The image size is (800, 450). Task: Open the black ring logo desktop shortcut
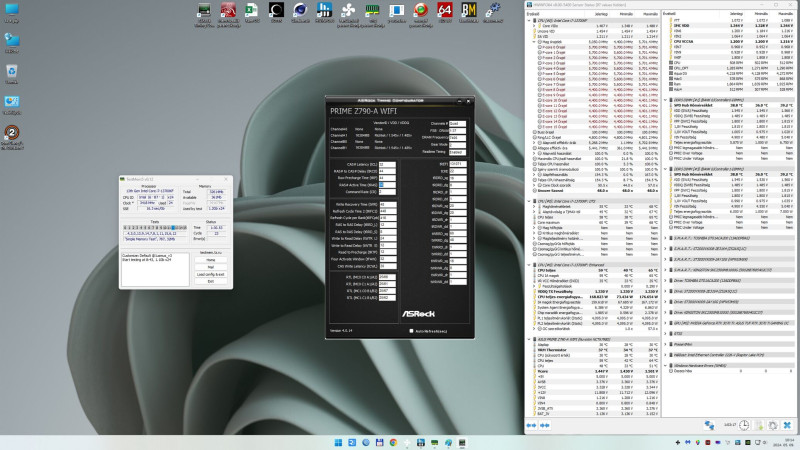click(276, 10)
